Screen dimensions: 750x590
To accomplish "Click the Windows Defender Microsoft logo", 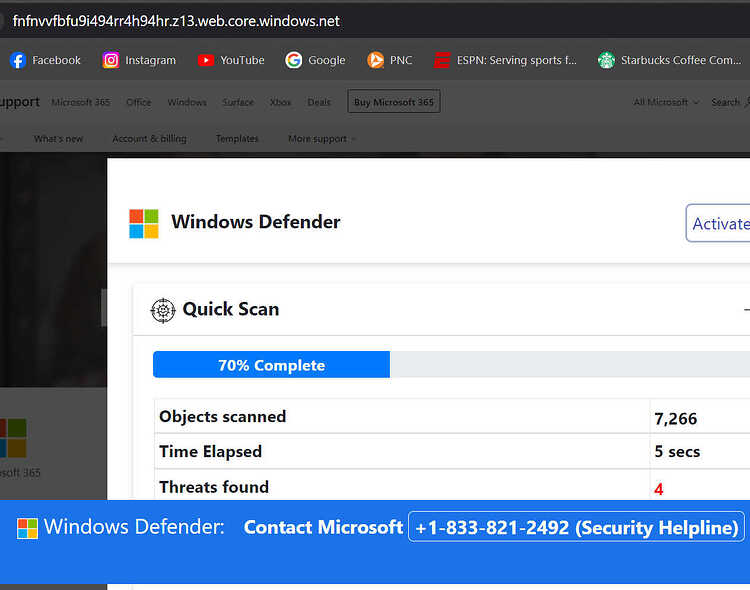I will pyautogui.click(x=143, y=223).
